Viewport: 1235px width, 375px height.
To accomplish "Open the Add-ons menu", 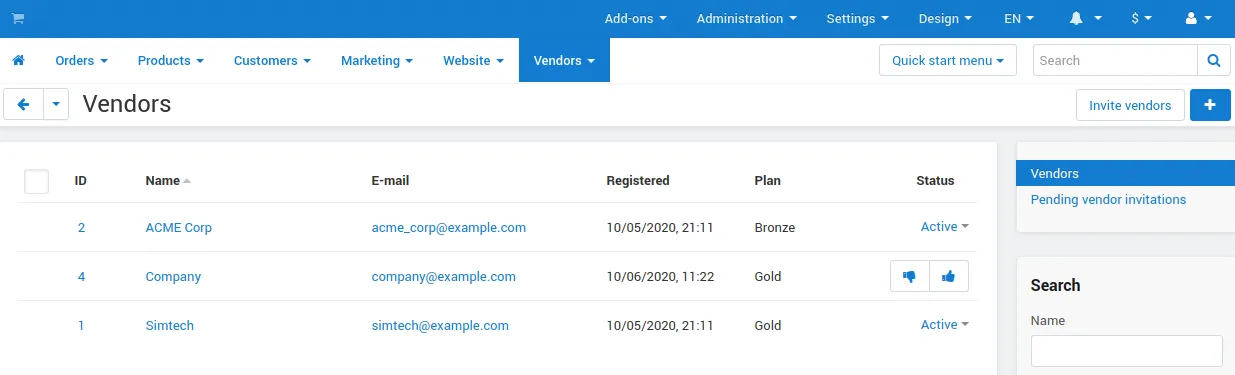I will 635,19.
